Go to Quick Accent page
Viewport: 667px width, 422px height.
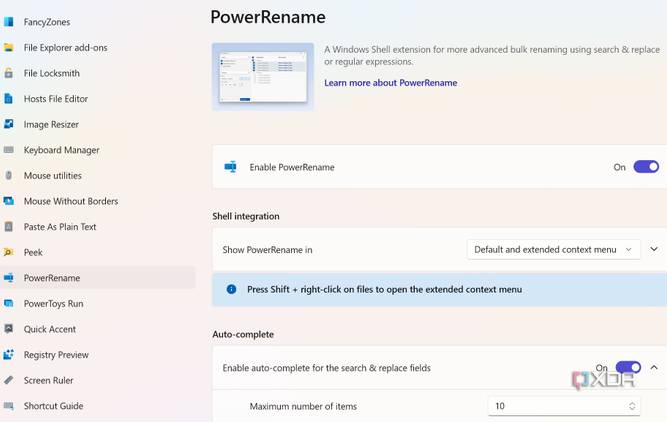50,329
